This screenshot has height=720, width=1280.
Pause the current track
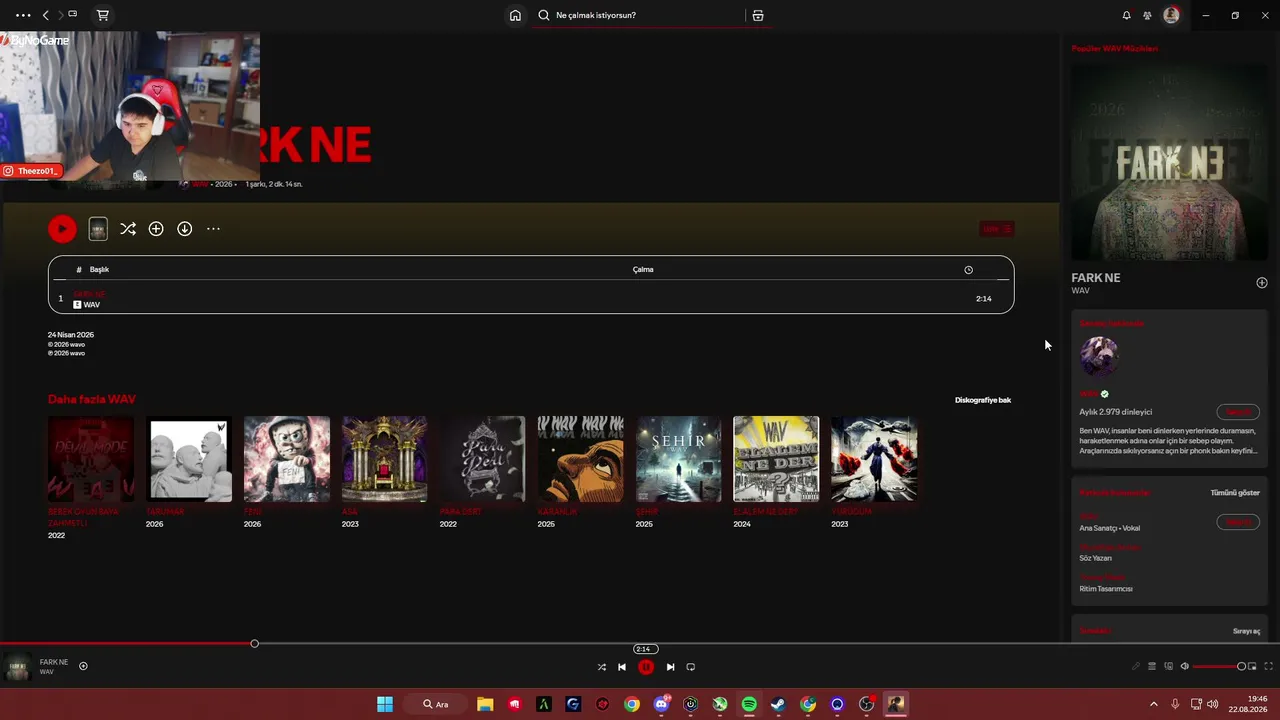point(646,667)
